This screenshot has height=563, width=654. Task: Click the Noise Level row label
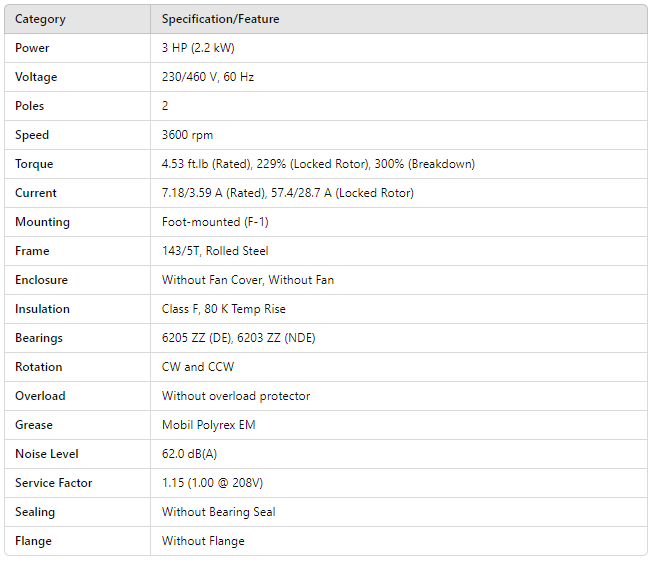point(45,454)
